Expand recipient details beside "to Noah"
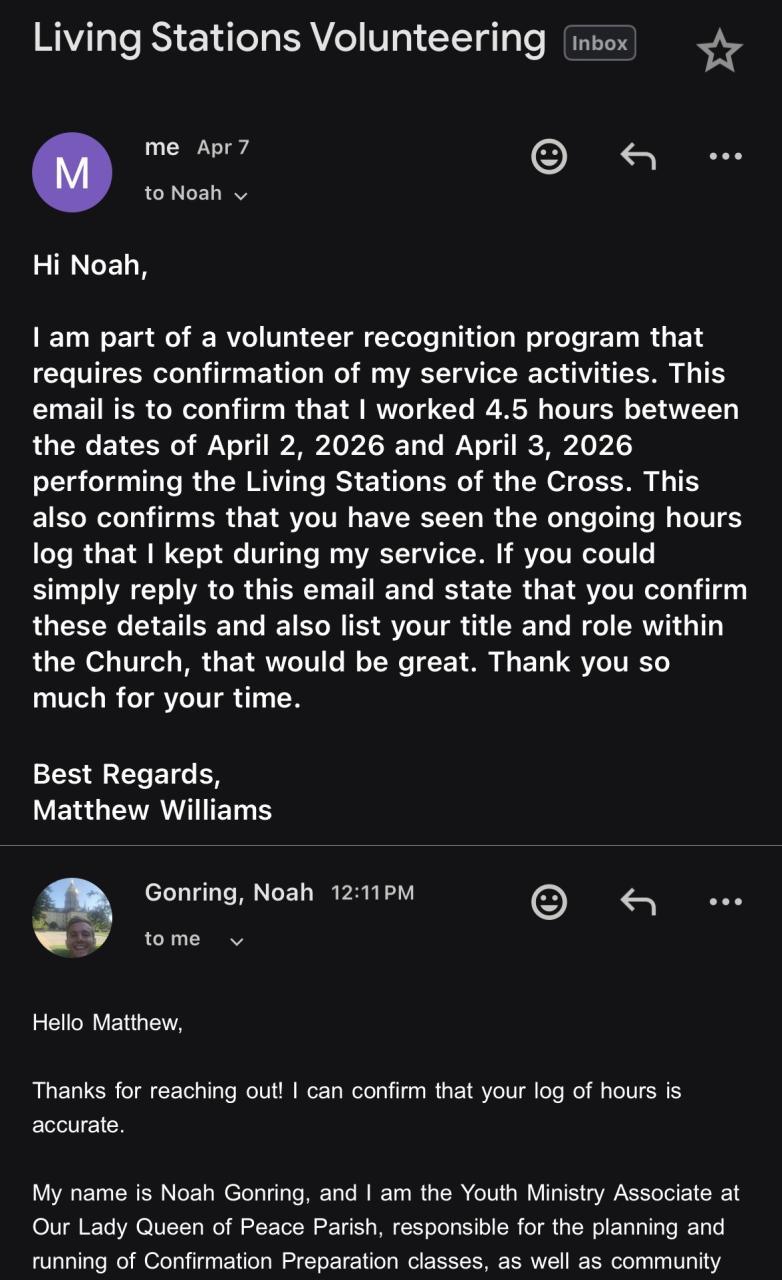Image resolution: width=782 pixels, height=1280 pixels. pyautogui.click(x=240, y=195)
